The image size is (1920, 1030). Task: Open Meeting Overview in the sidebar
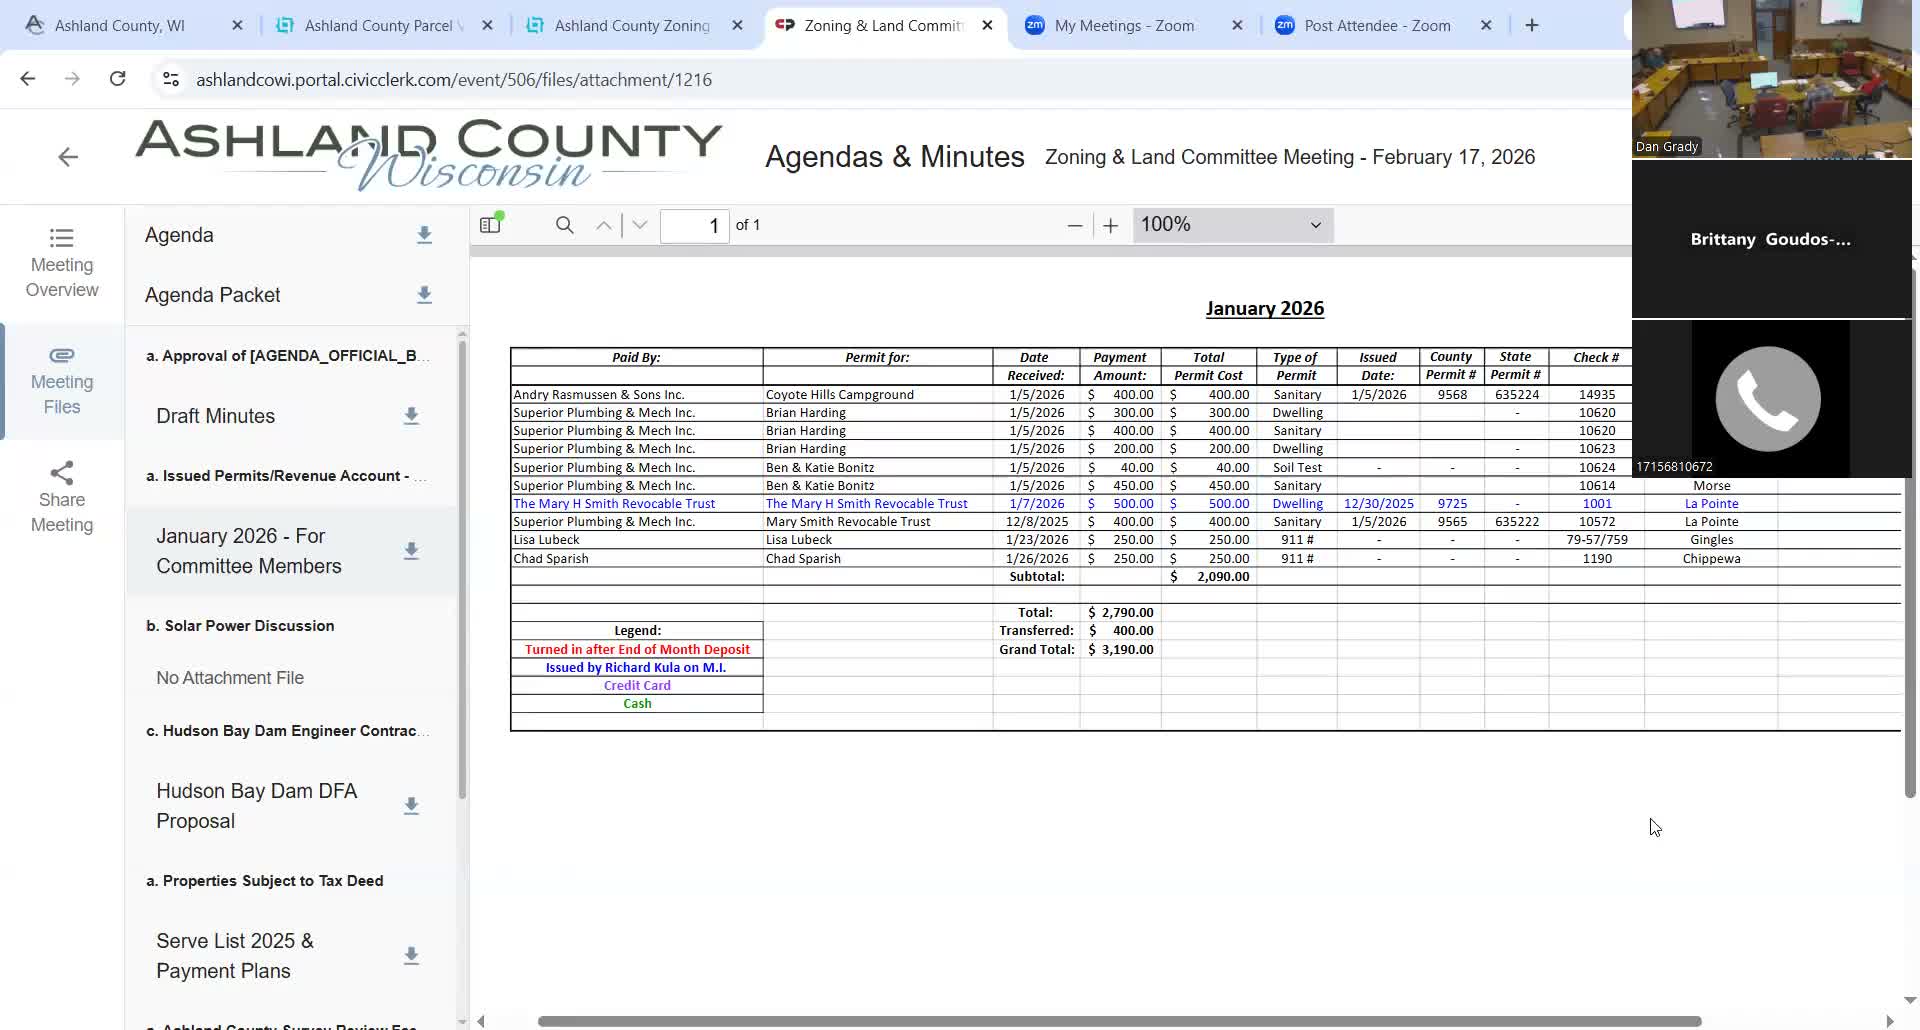click(62, 263)
